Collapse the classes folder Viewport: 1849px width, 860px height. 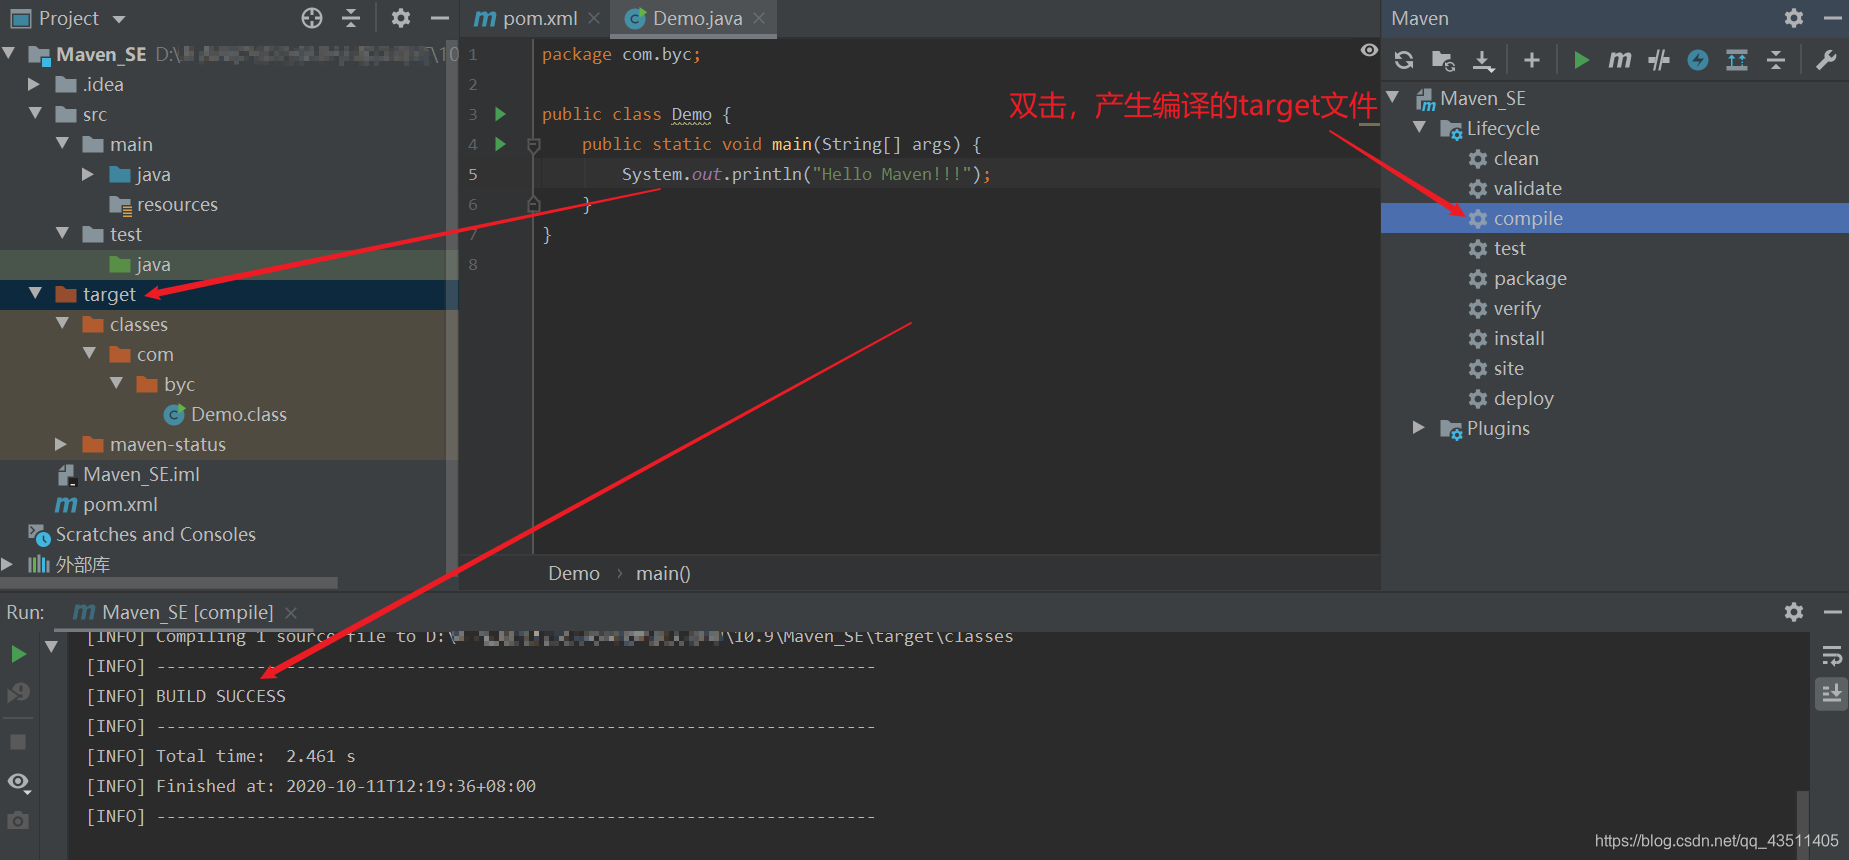pos(62,324)
